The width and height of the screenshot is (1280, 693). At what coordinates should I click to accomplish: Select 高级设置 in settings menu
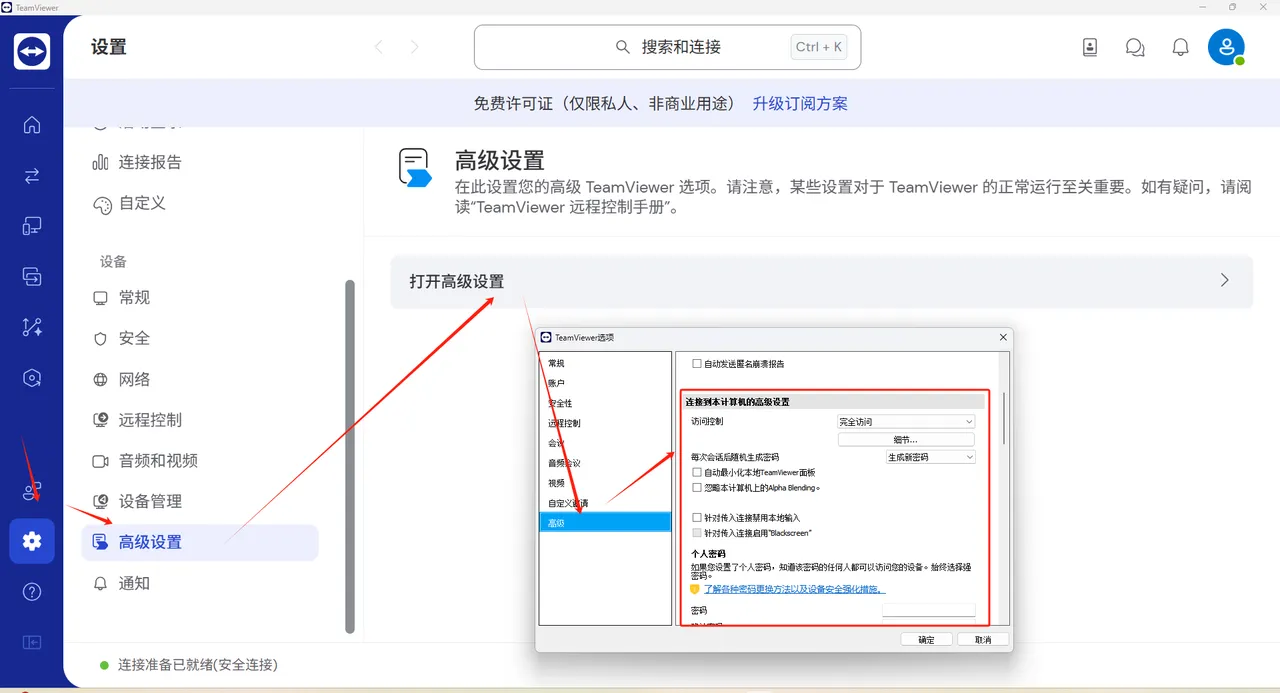200,542
